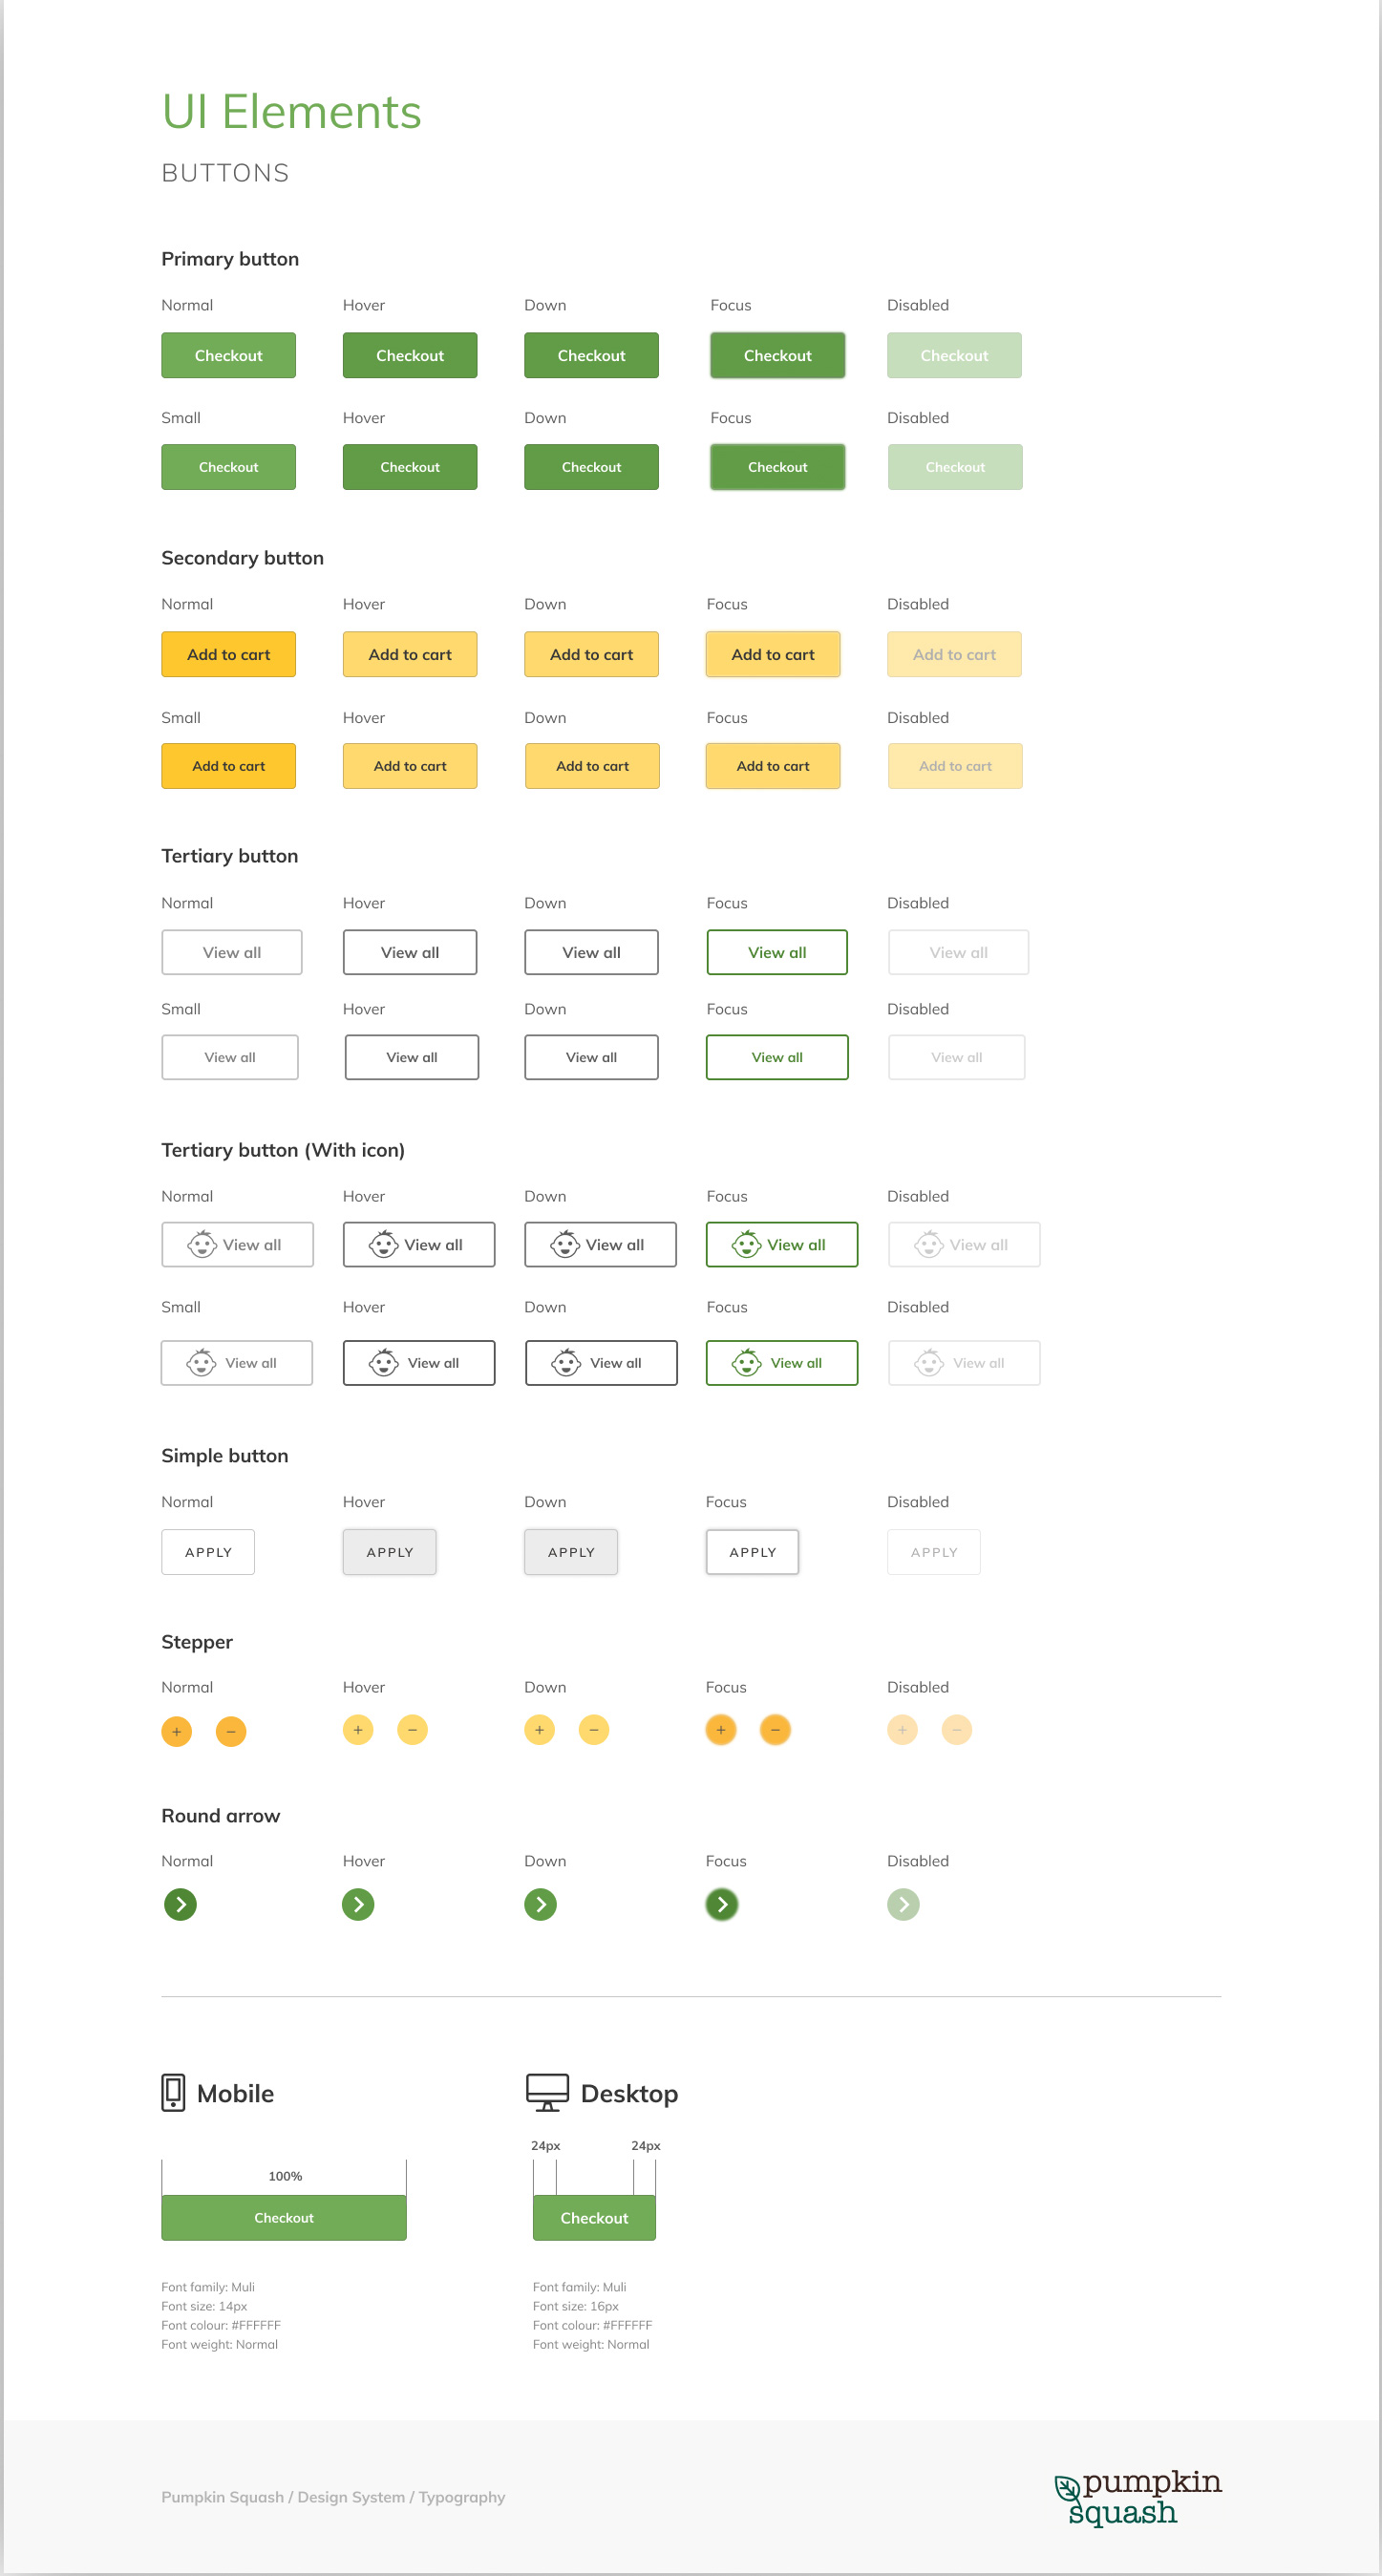Click the Focus large tertiary View all button without icon
Screen dimensions: 1382x2576
(777, 952)
